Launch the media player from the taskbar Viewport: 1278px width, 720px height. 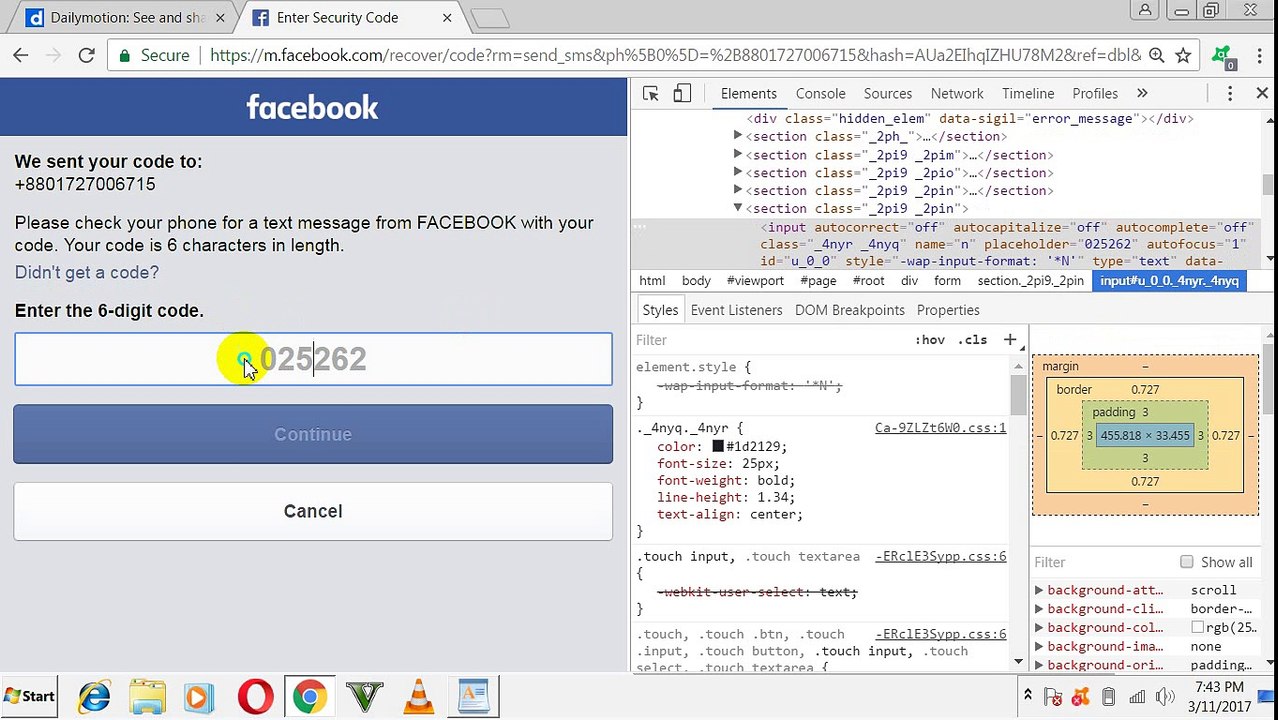[199, 696]
